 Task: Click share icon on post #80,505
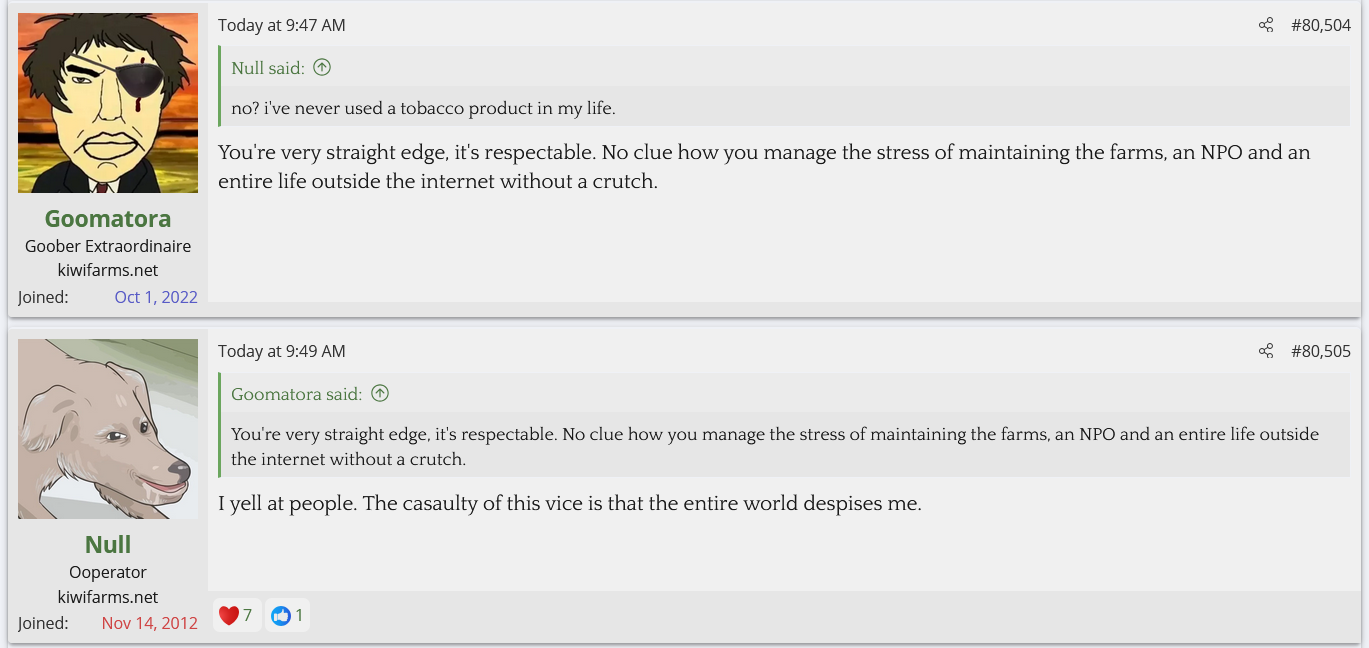point(1266,351)
